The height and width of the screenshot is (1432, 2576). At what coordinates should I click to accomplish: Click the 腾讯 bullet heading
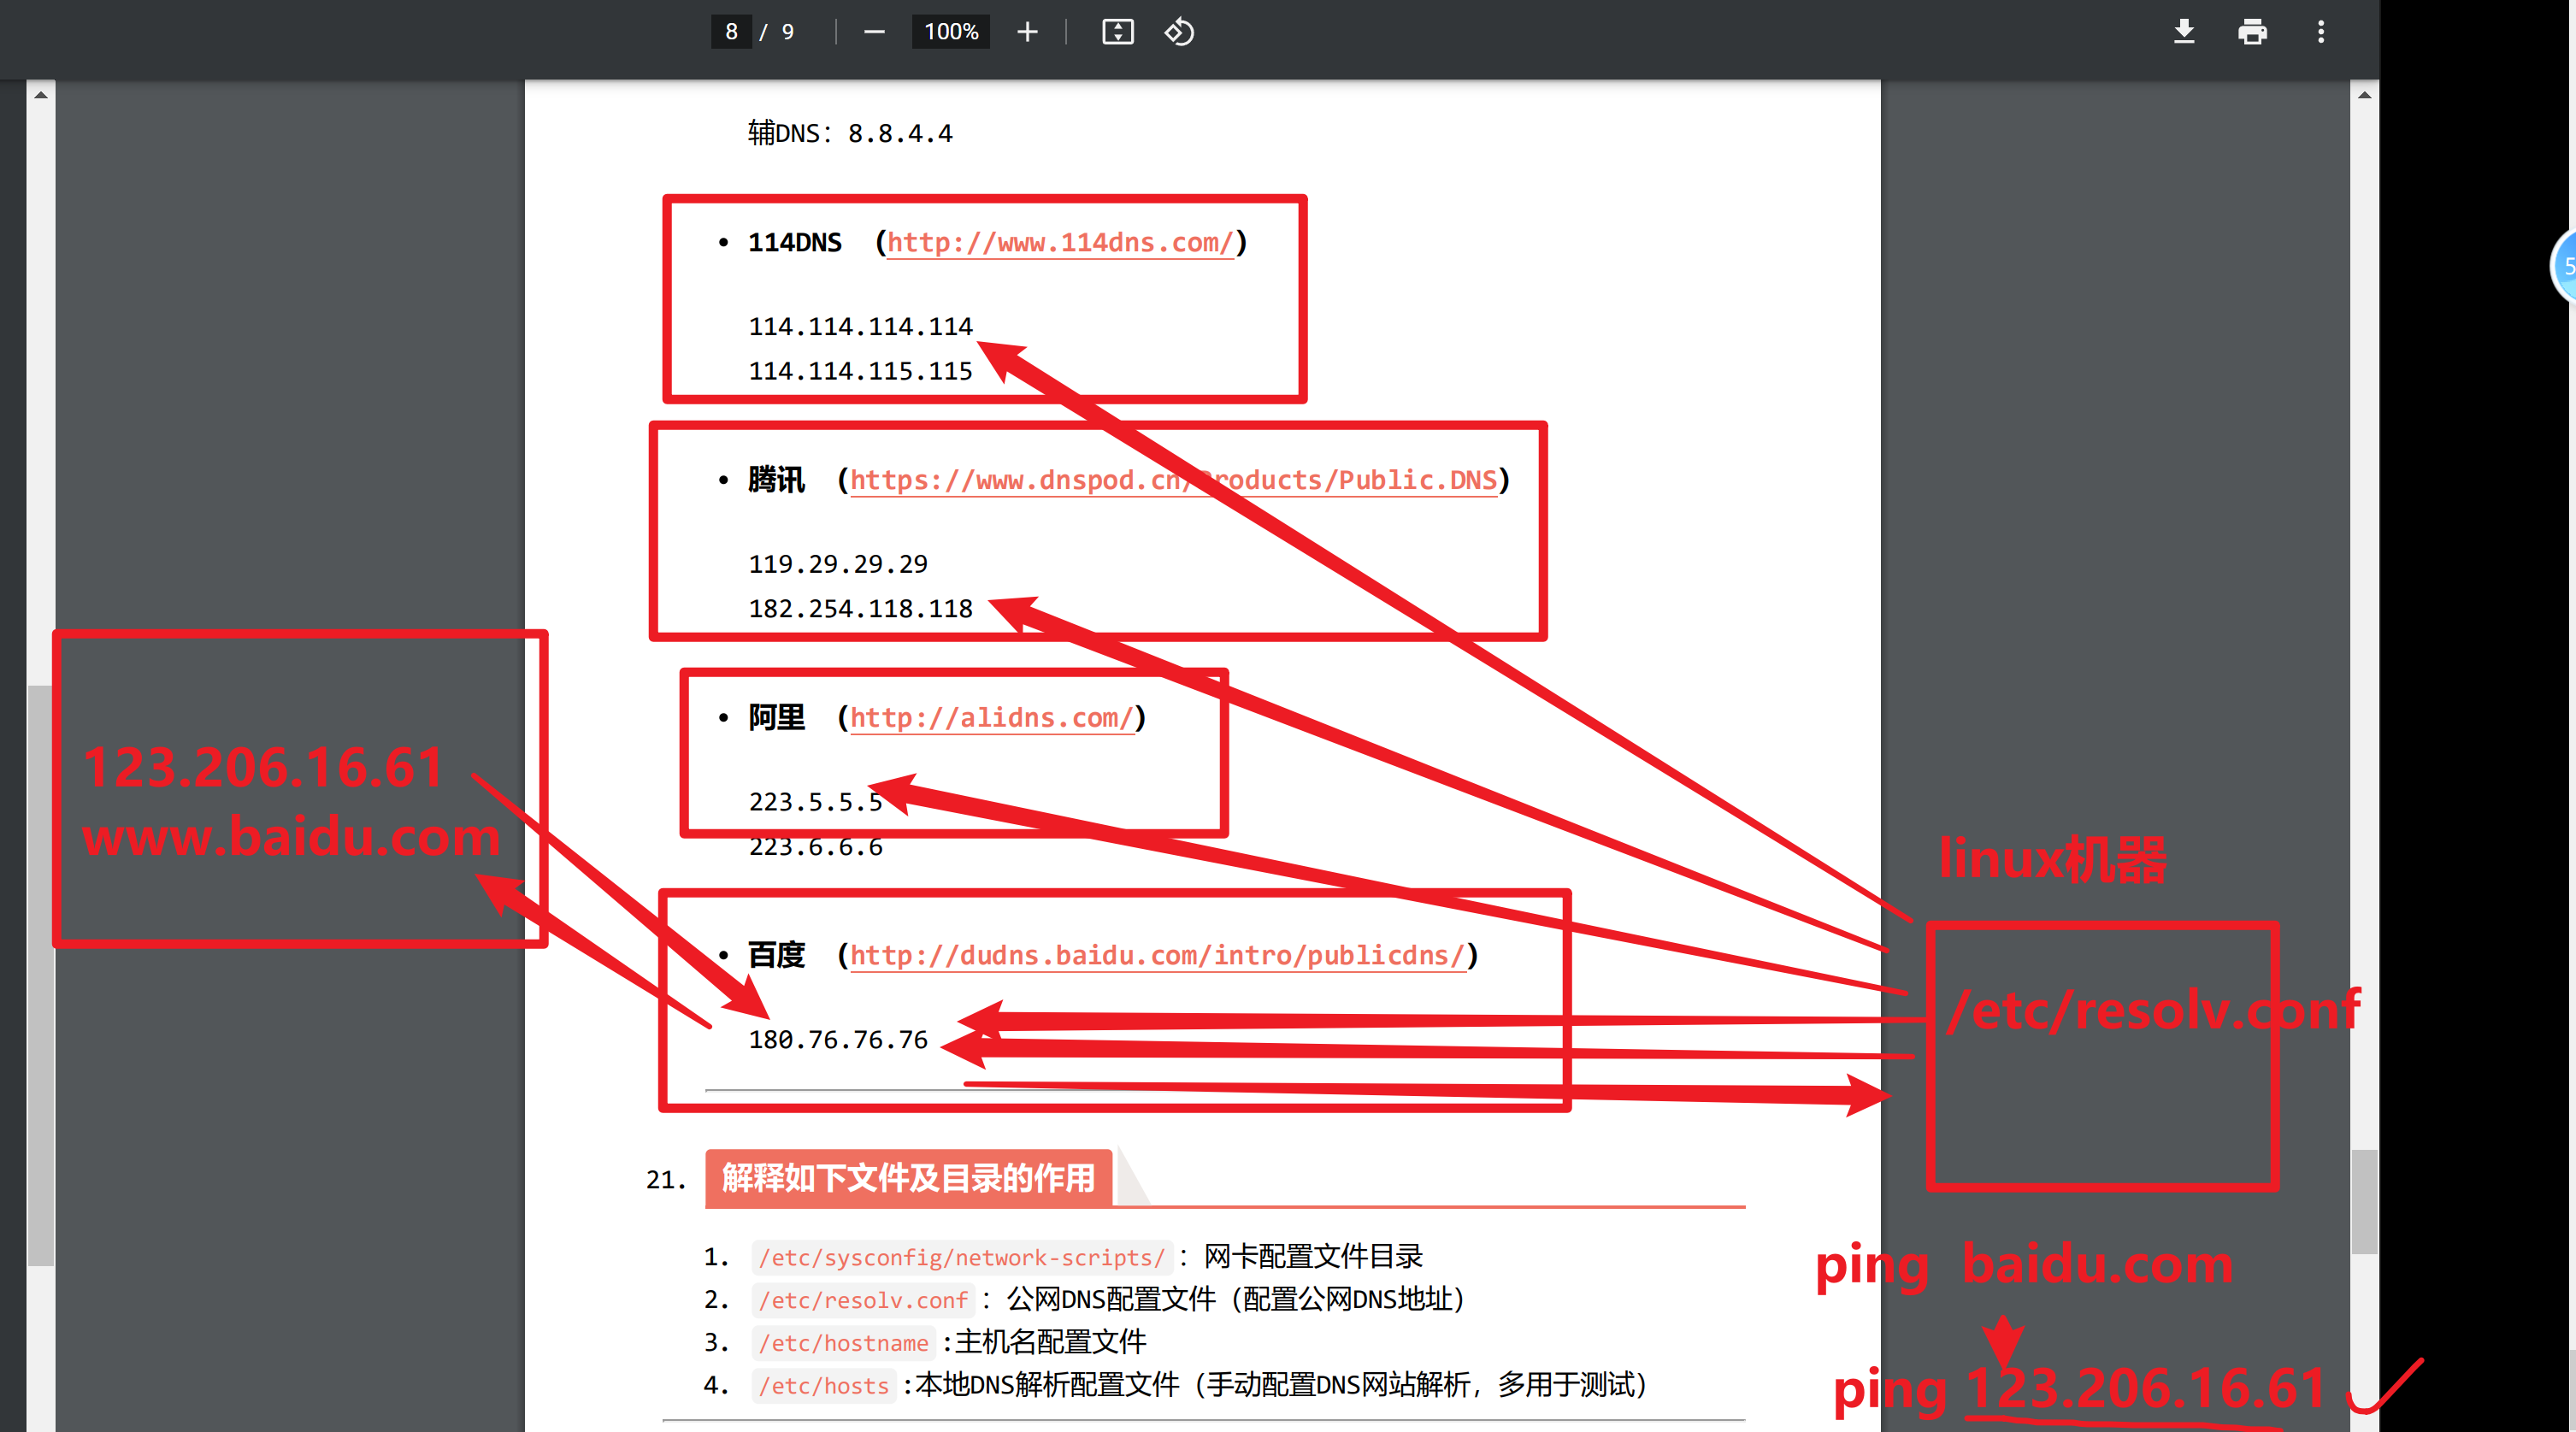coord(776,481)
